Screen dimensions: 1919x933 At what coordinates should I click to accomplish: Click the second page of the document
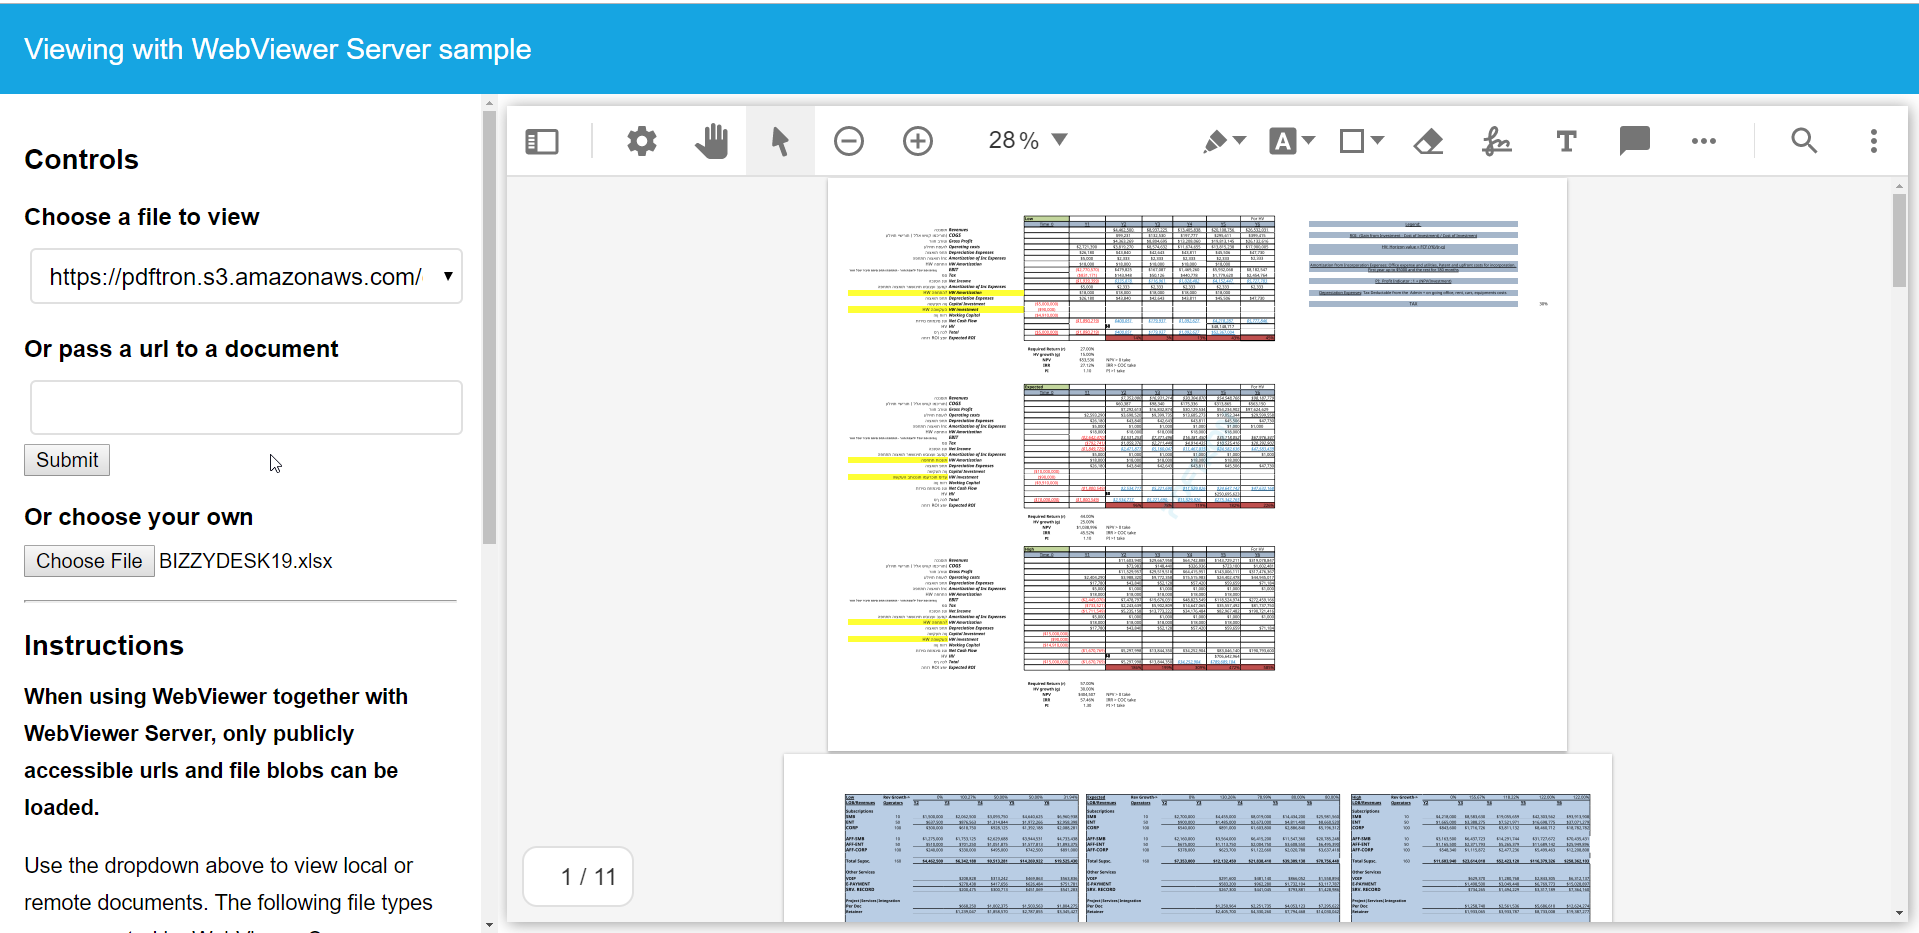tap(1198, 838)
